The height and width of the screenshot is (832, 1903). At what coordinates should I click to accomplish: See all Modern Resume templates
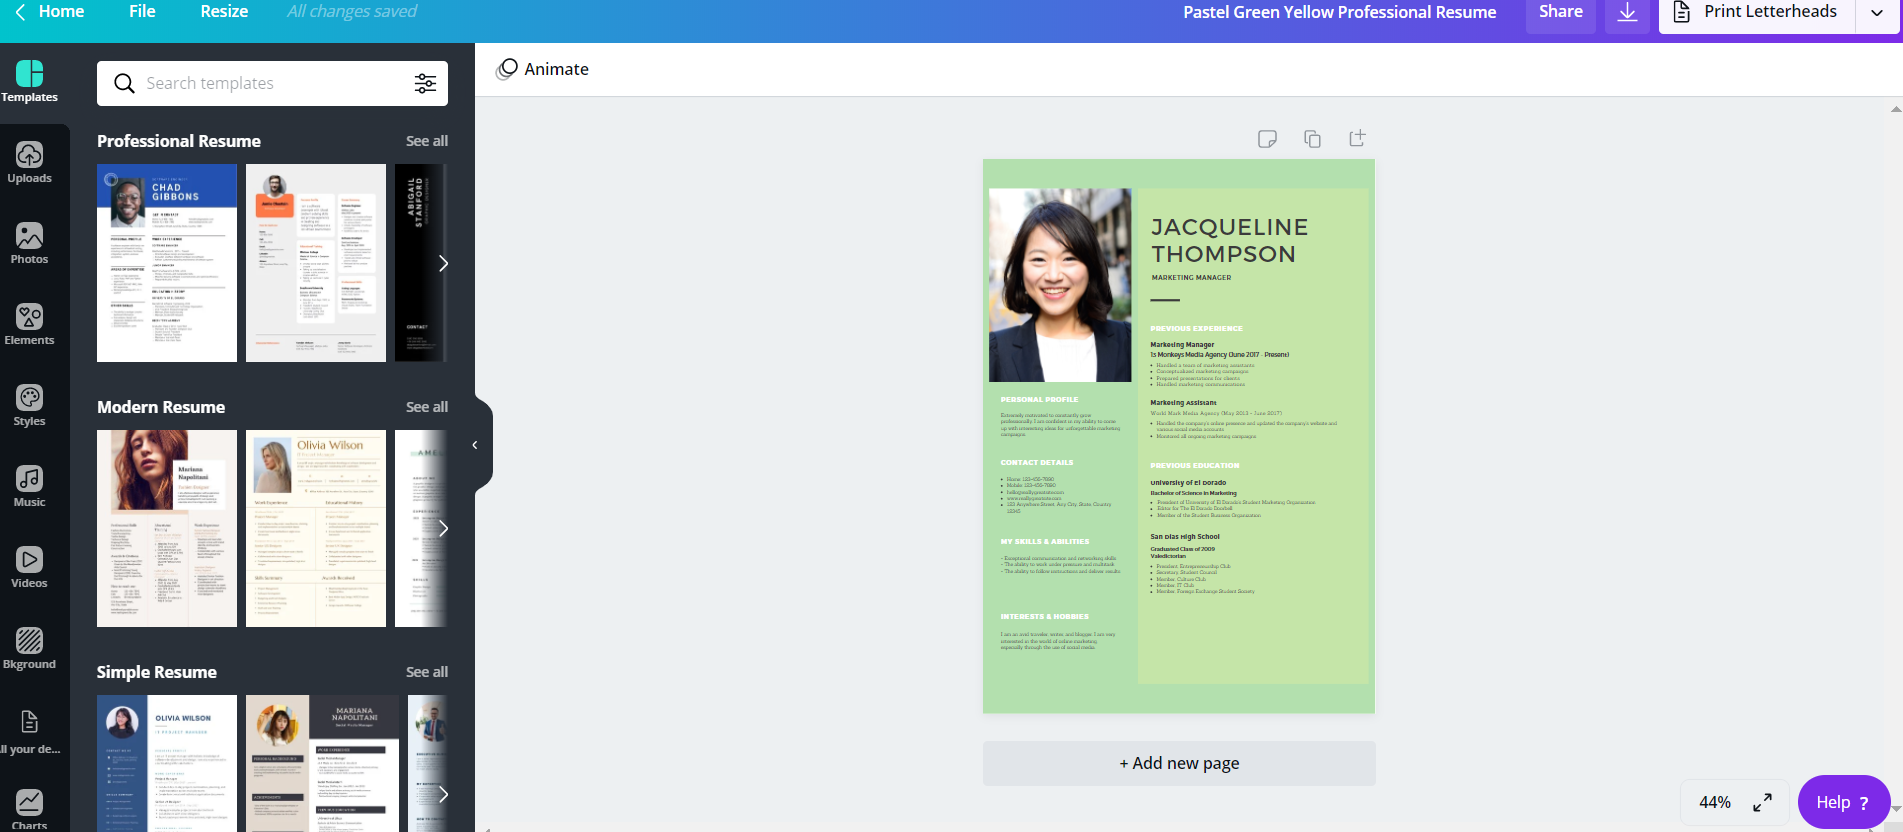pyautogui.click(x=427, y=407)
